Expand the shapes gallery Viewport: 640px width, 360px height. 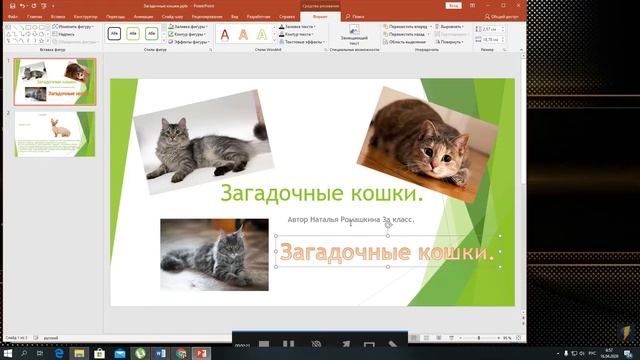pos(48,41)
